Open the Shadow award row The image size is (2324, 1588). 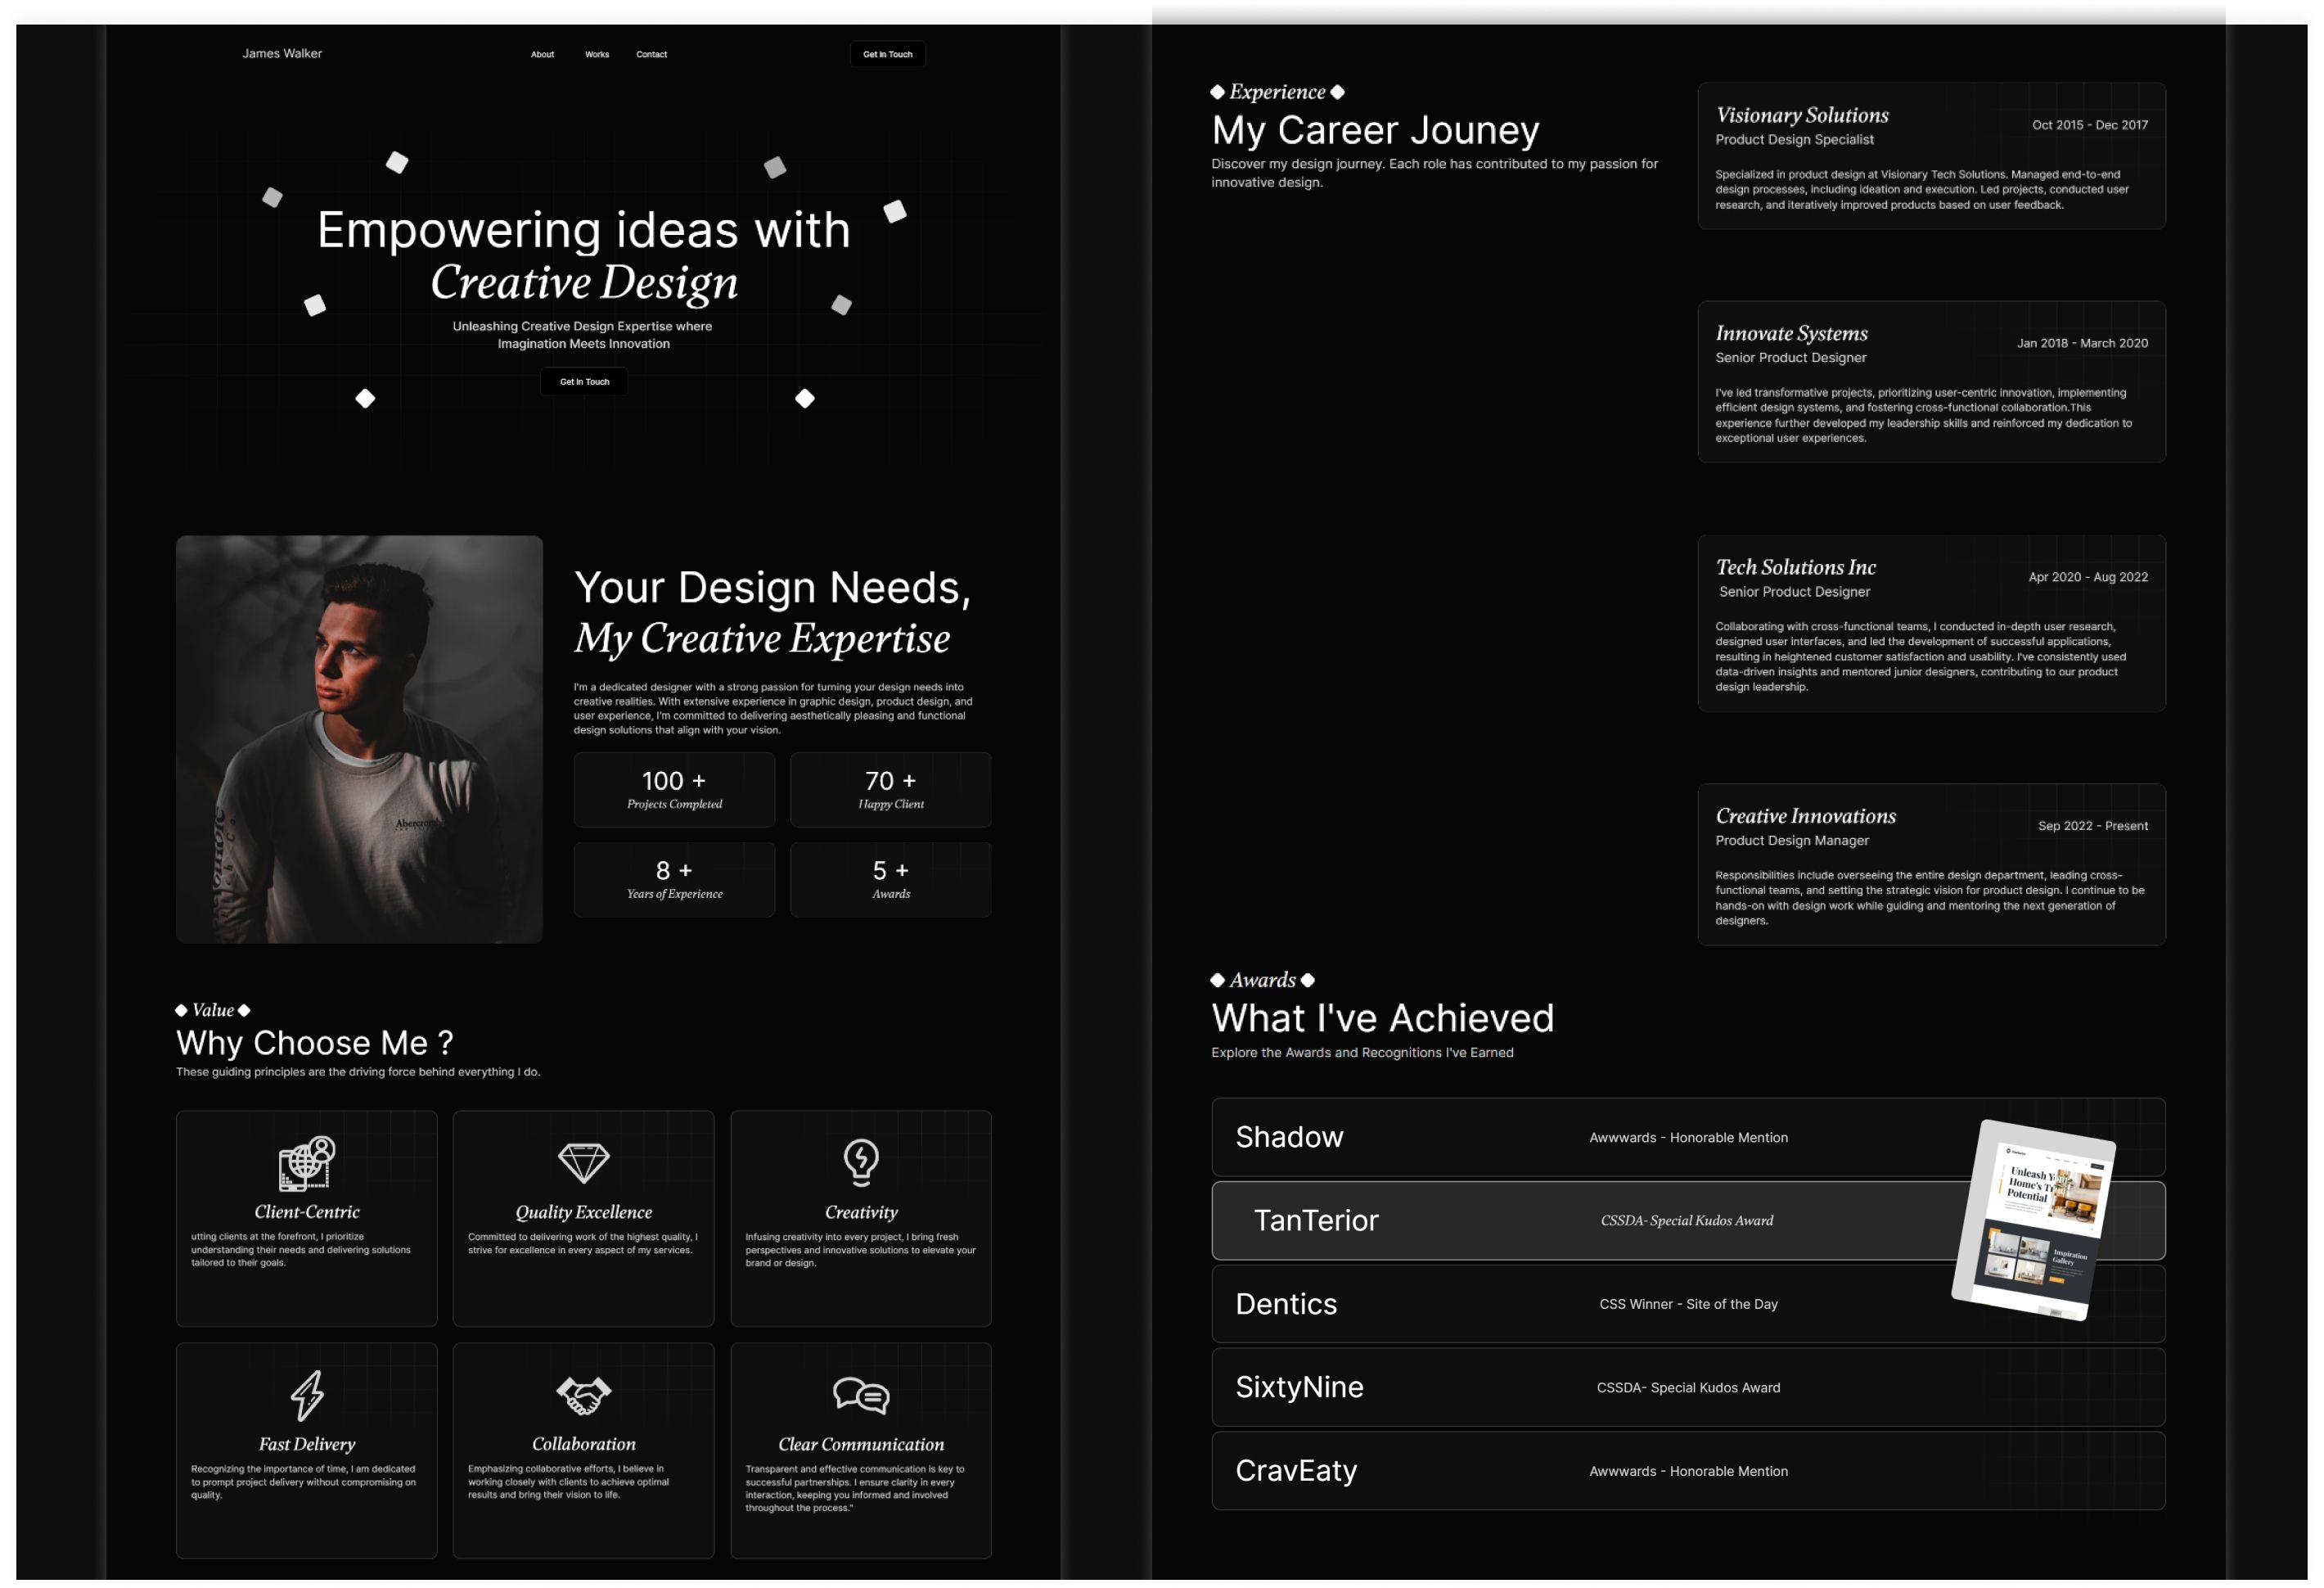pos(1688,1137)
